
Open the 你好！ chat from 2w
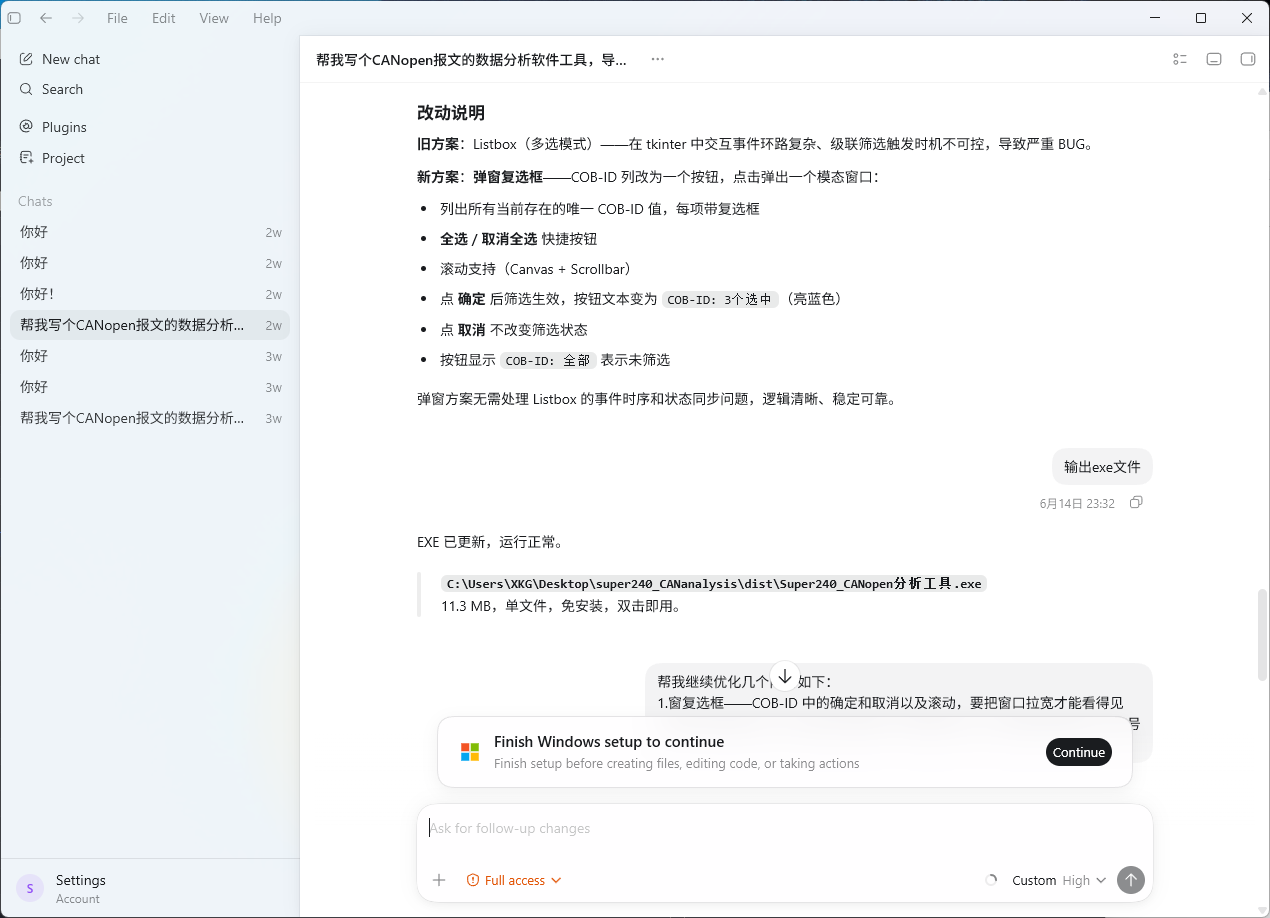tap(150, 294)
